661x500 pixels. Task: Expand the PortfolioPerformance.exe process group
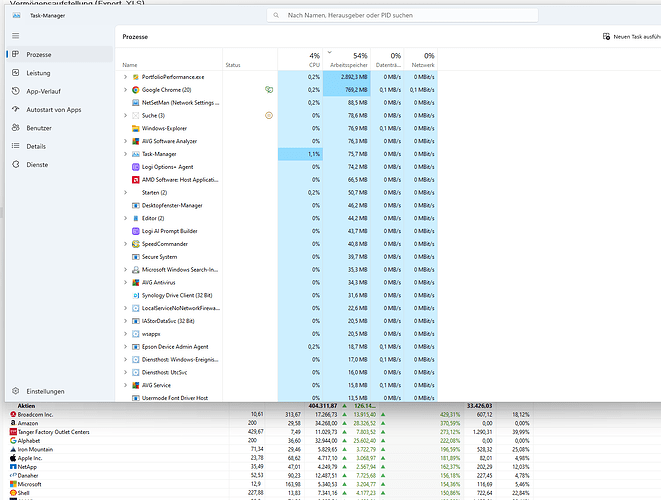pyautogui.click(x=125, y=77)
